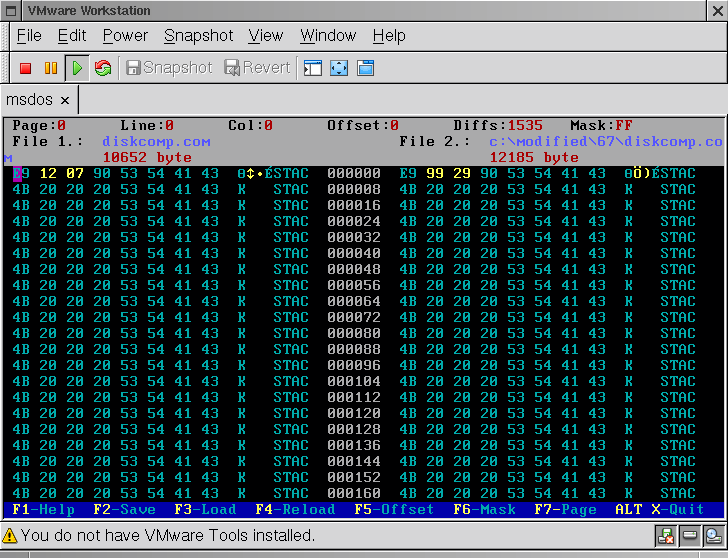Click the F3-Load label
Screen dimensions: 728x558
coord(205,510)
